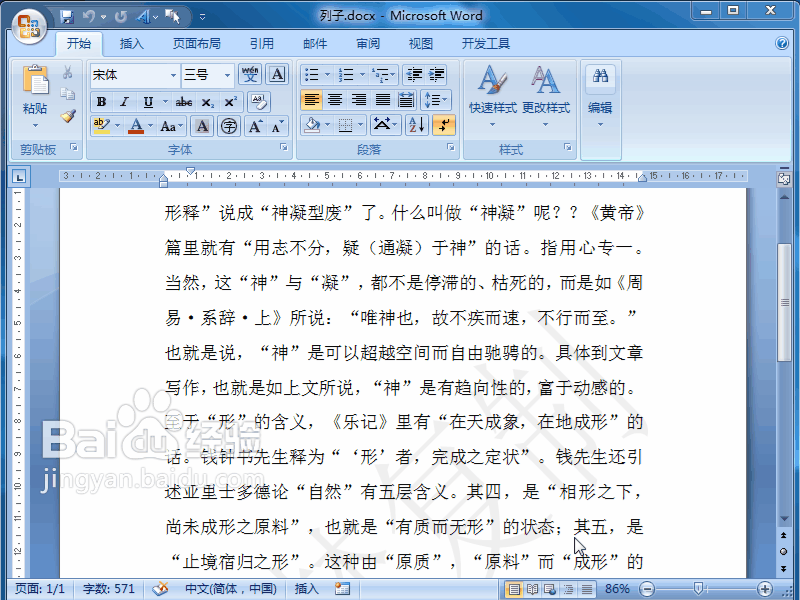Screen dimensions: 800x600
Task: Open line spacing dropdown
Action: click(436, 100)
